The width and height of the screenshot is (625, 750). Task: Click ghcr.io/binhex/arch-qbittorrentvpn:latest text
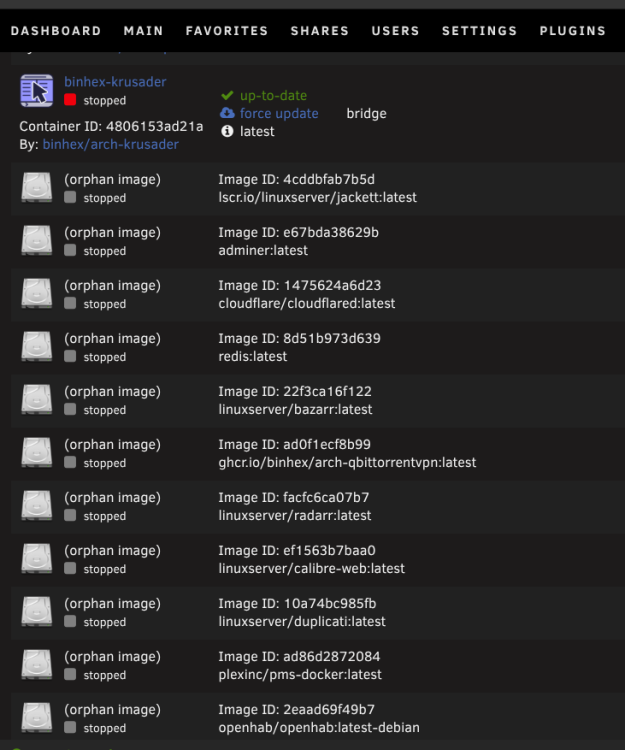click(347, 463)
